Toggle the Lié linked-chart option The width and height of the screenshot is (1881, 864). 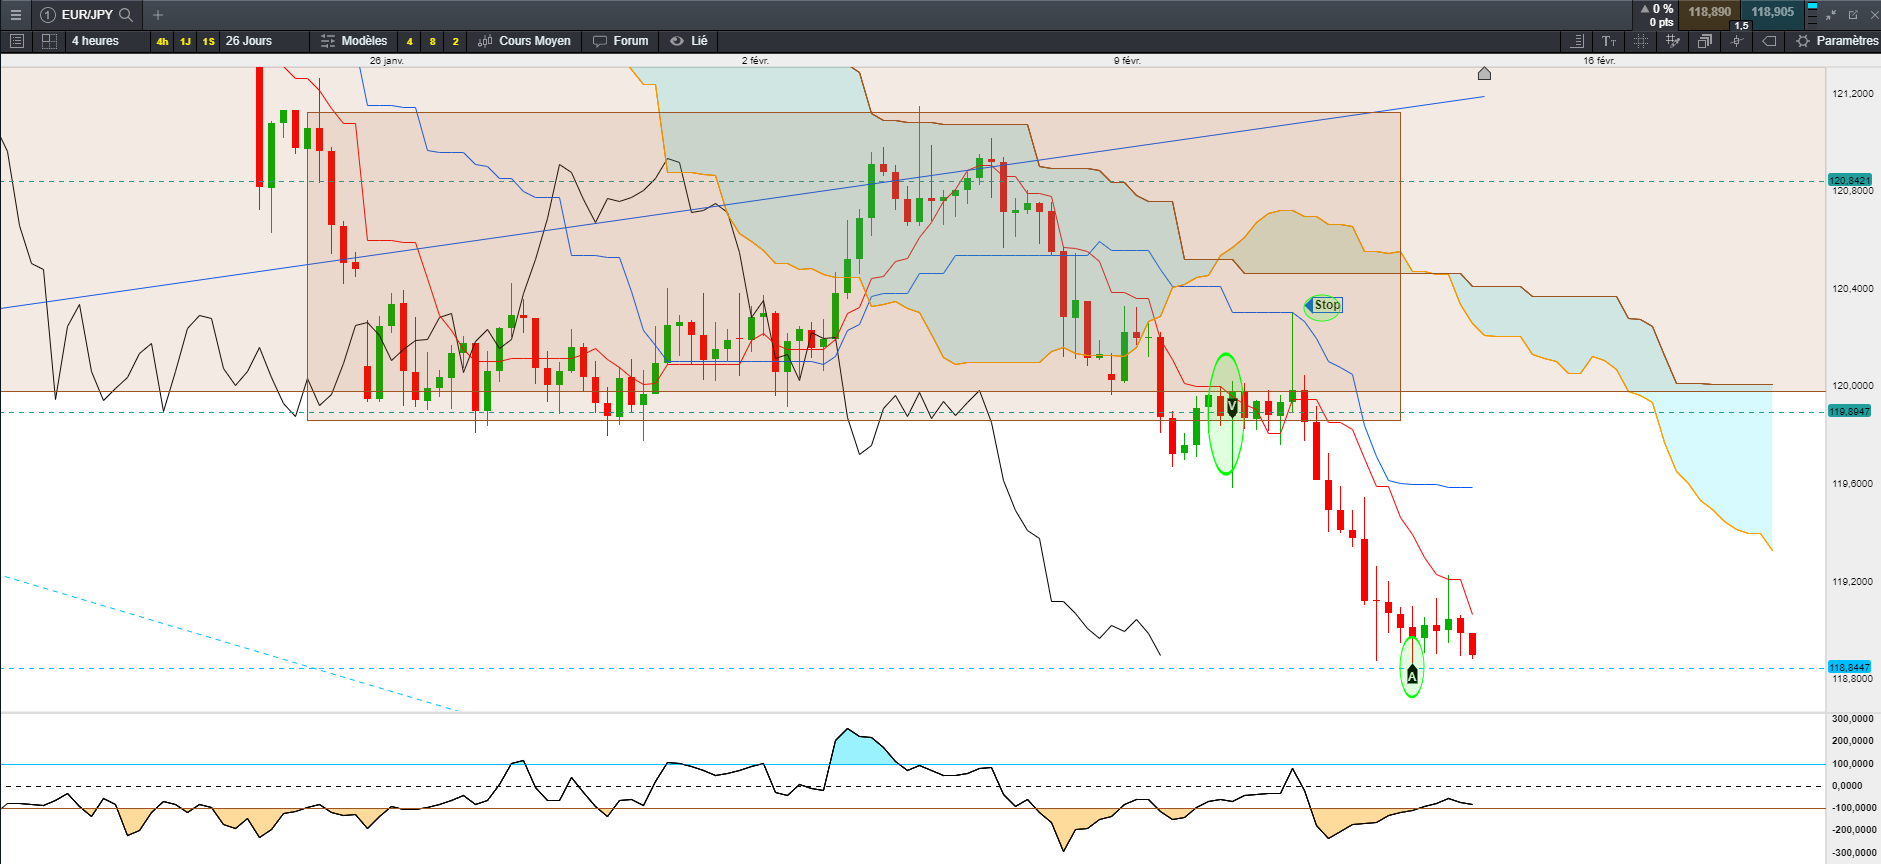[689, 41]
